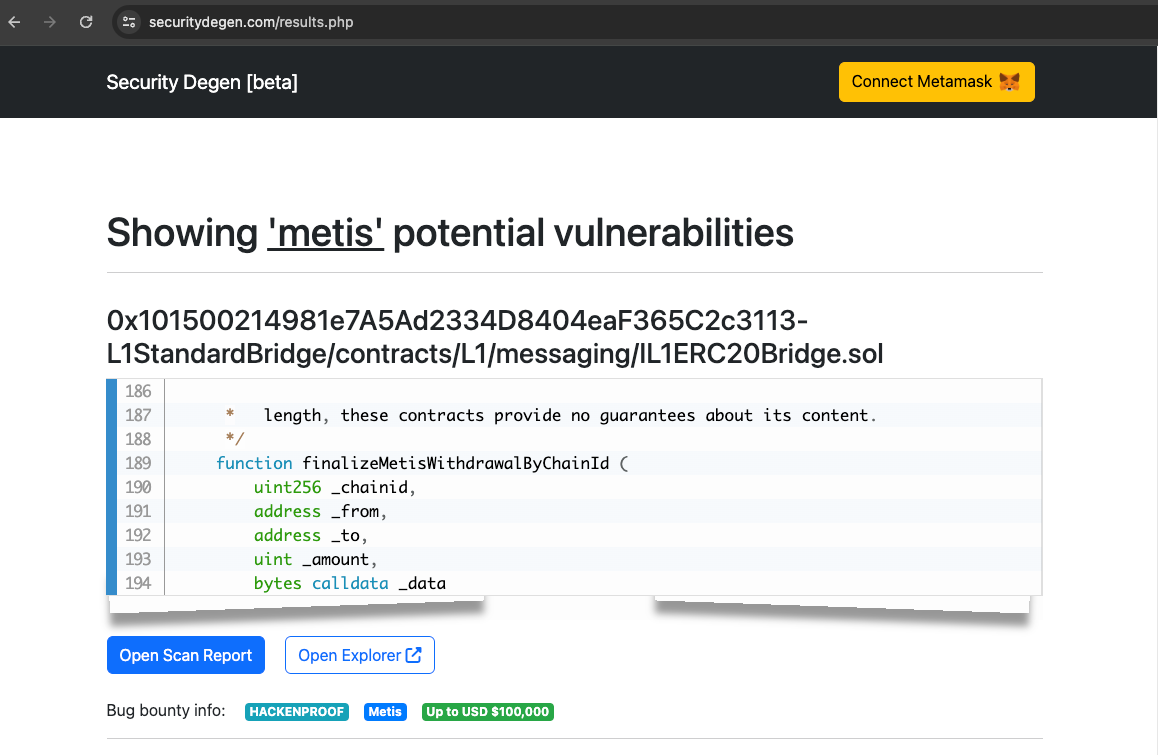Click the browser back navigation arrow
1158x755 pixels.
(14, 21)
